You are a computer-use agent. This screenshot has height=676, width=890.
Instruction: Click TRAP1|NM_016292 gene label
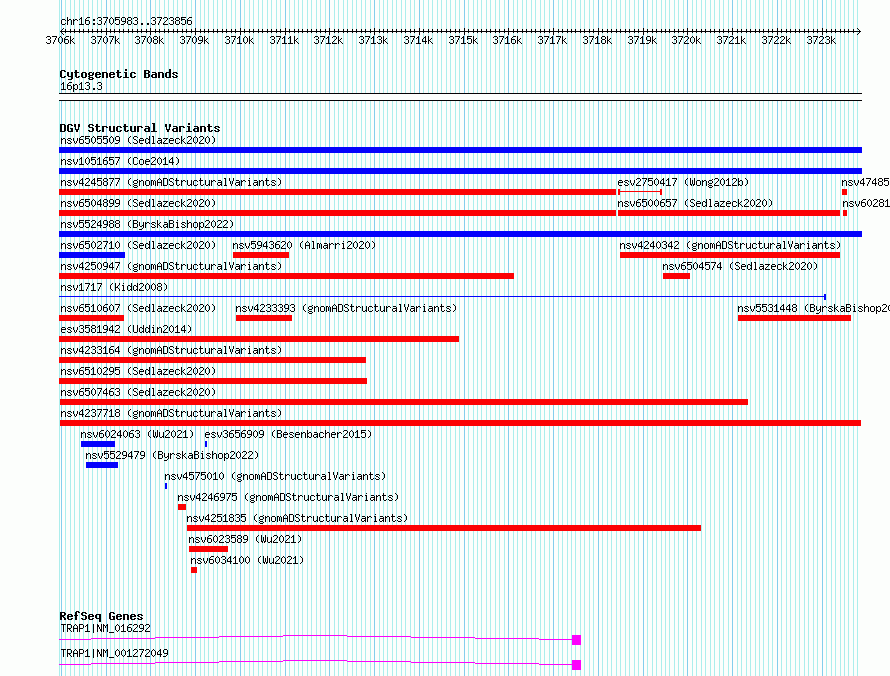click(105, 628)
